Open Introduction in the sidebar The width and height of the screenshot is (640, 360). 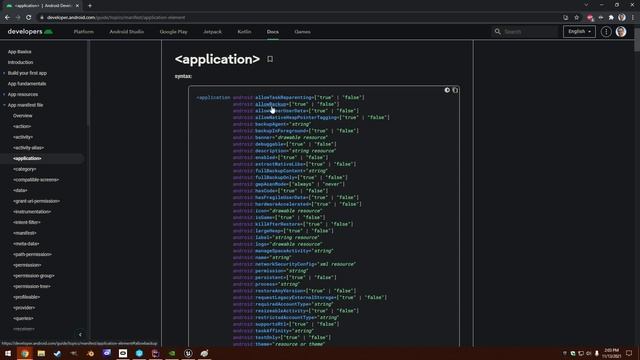(20, 62)
